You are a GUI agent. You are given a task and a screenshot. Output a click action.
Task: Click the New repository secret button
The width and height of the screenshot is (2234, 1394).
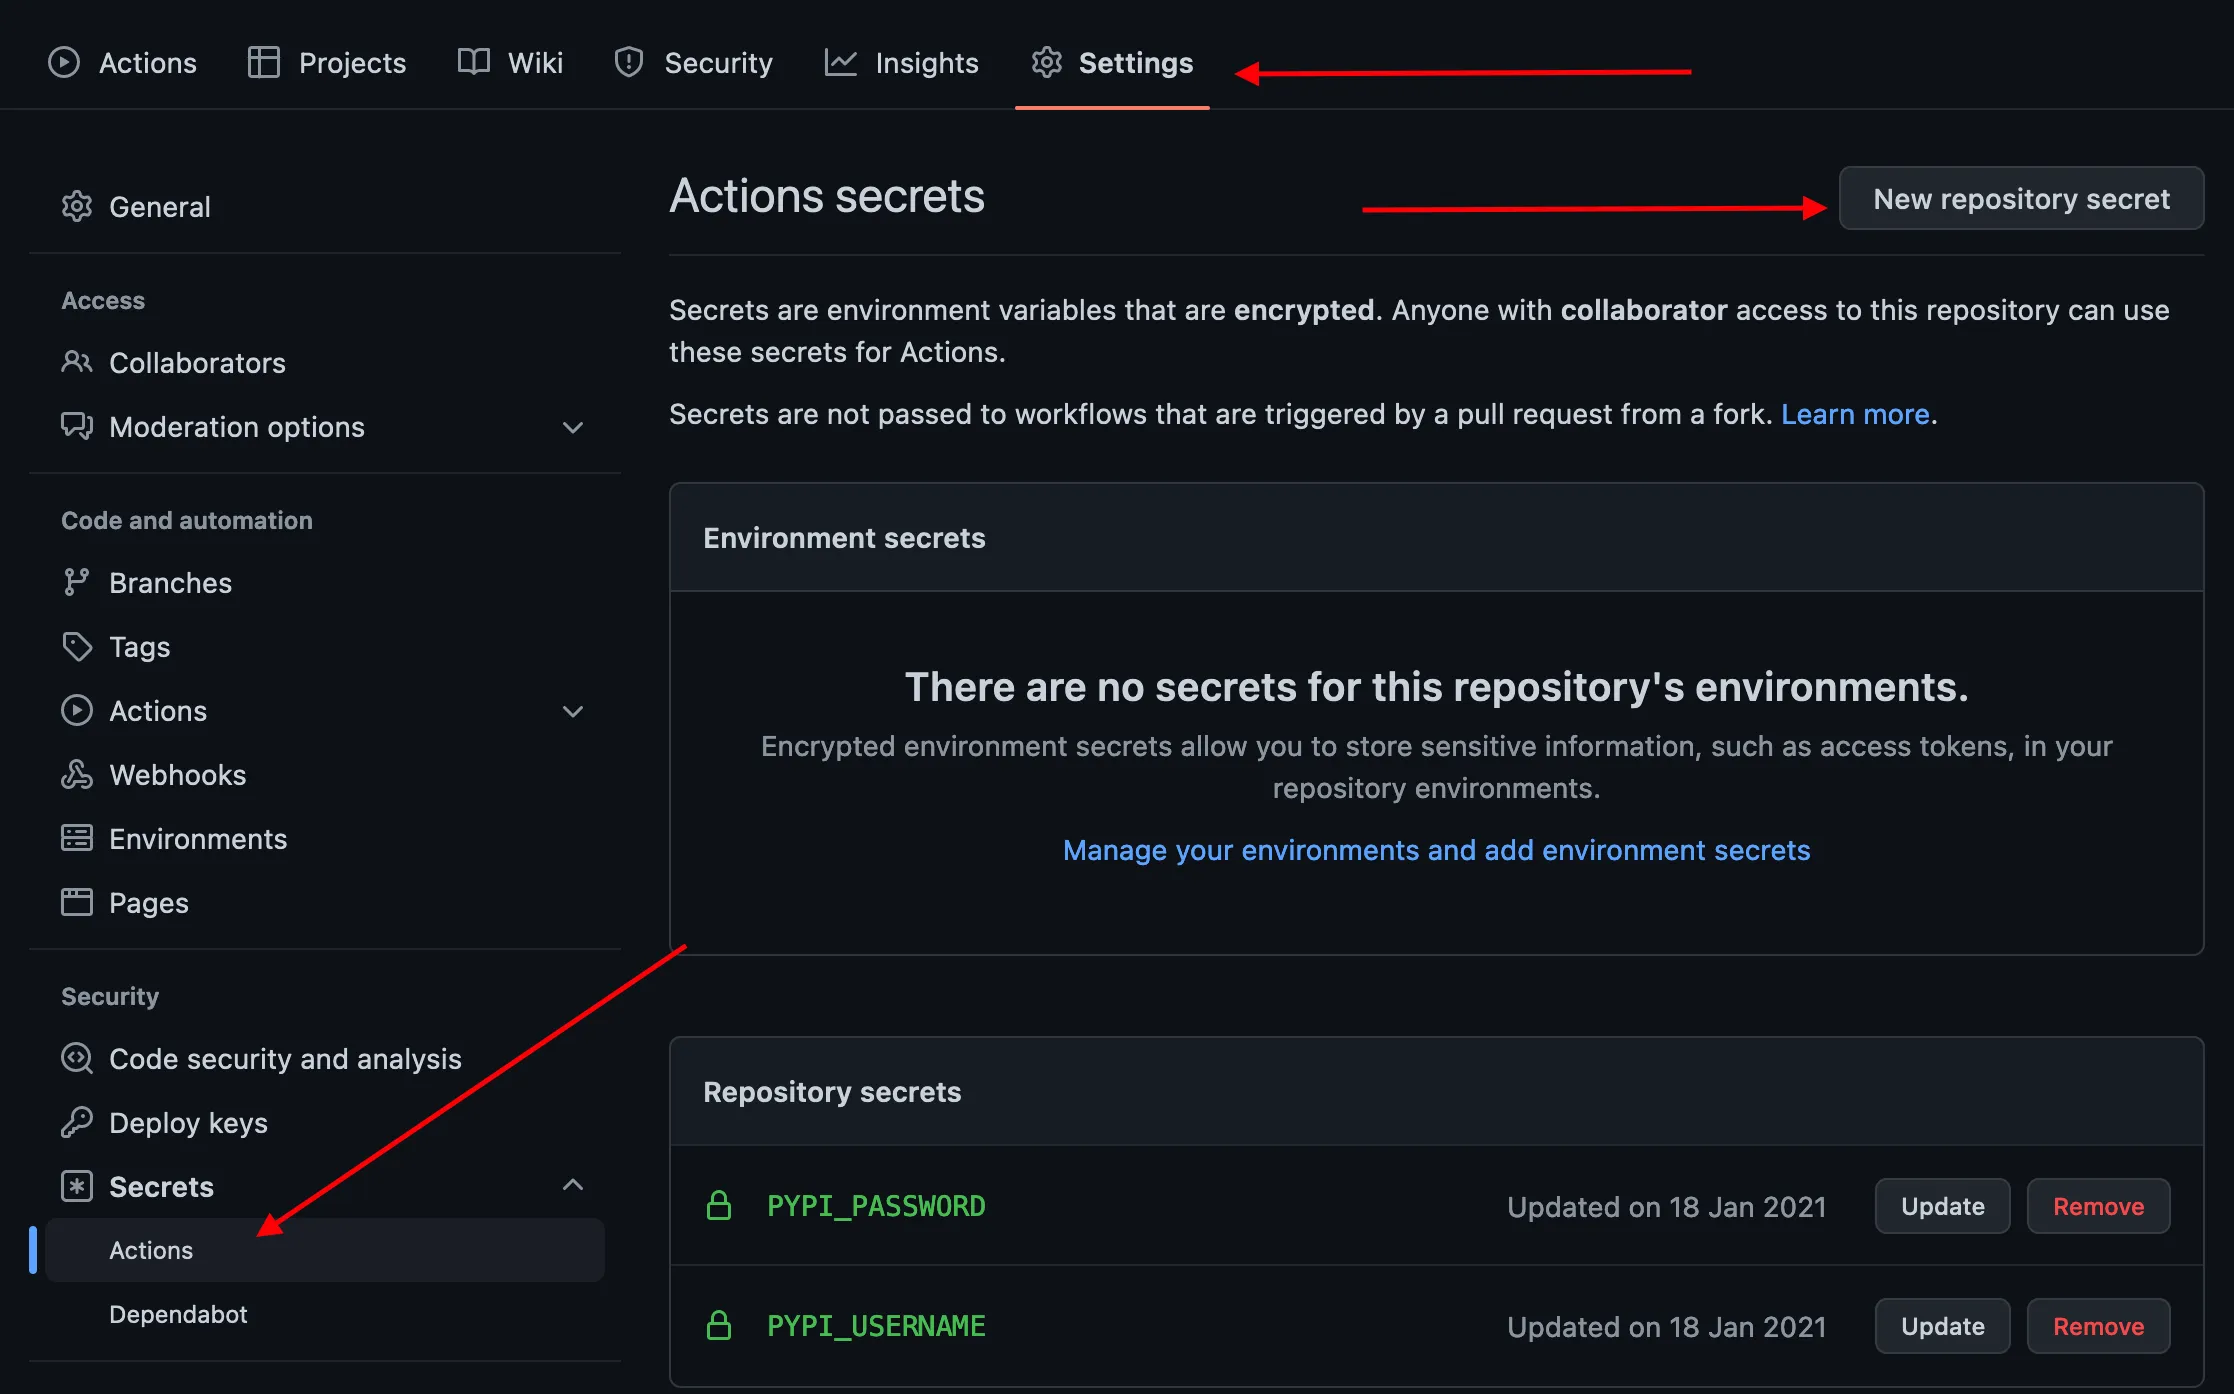click(2021, 199)
